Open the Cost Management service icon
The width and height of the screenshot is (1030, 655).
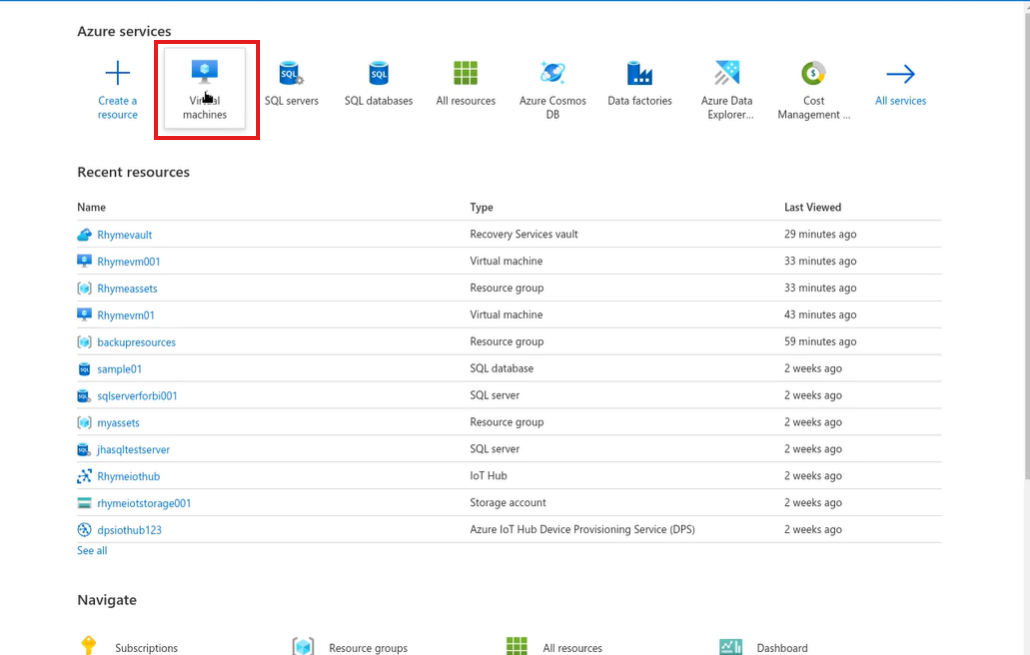(x=813, y=73)
